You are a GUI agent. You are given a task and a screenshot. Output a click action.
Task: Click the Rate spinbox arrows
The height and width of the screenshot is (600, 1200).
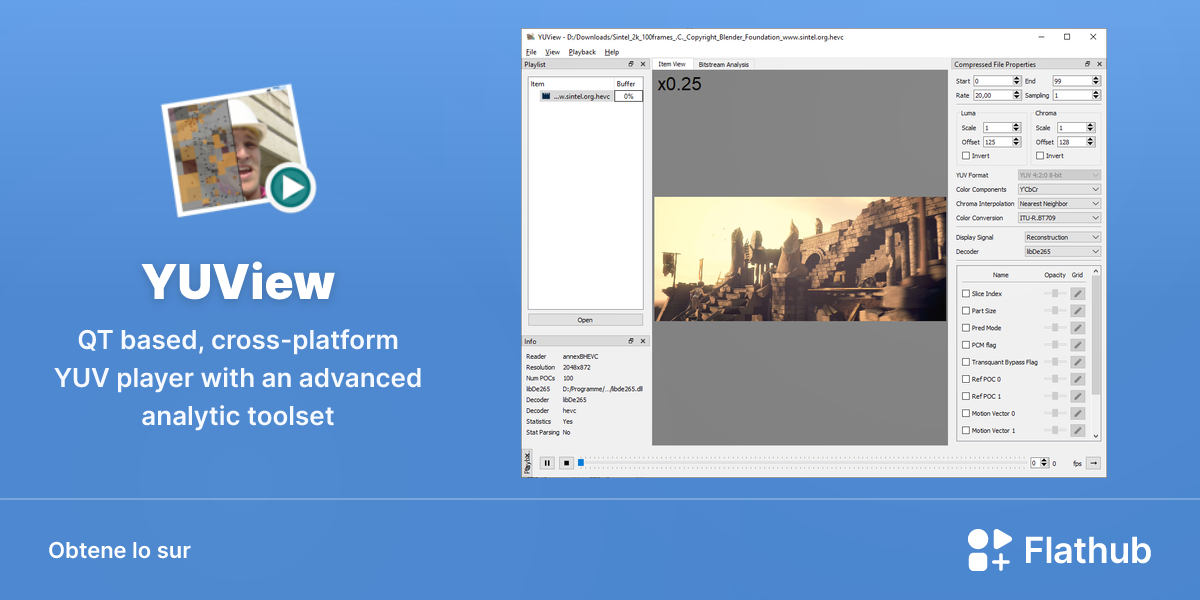tap(1016, 95)
